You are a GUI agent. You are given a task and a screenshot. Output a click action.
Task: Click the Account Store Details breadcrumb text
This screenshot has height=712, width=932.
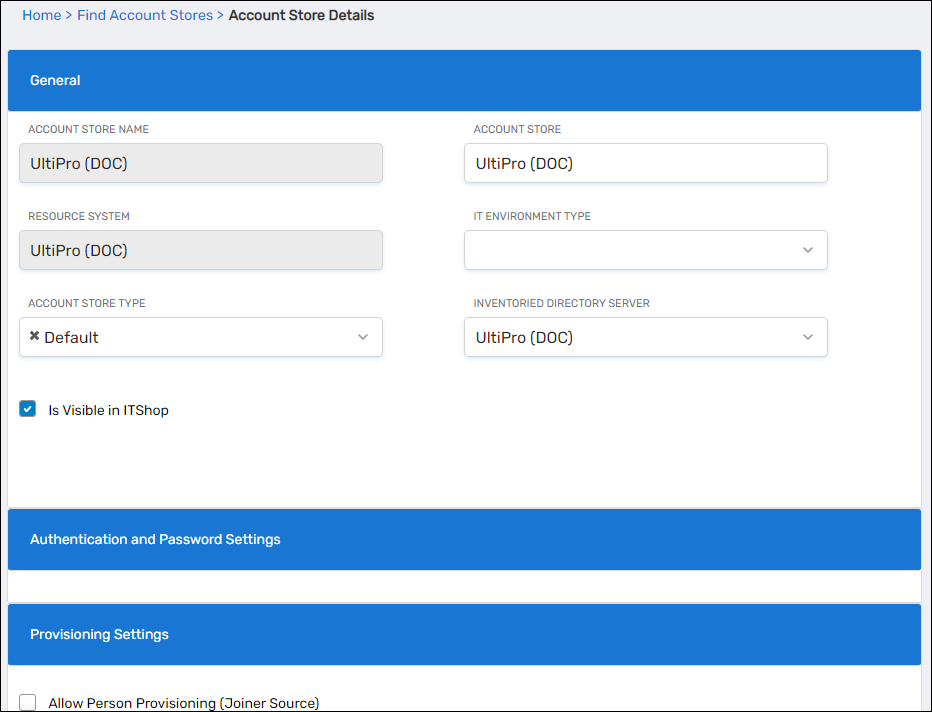pos(301,15)
